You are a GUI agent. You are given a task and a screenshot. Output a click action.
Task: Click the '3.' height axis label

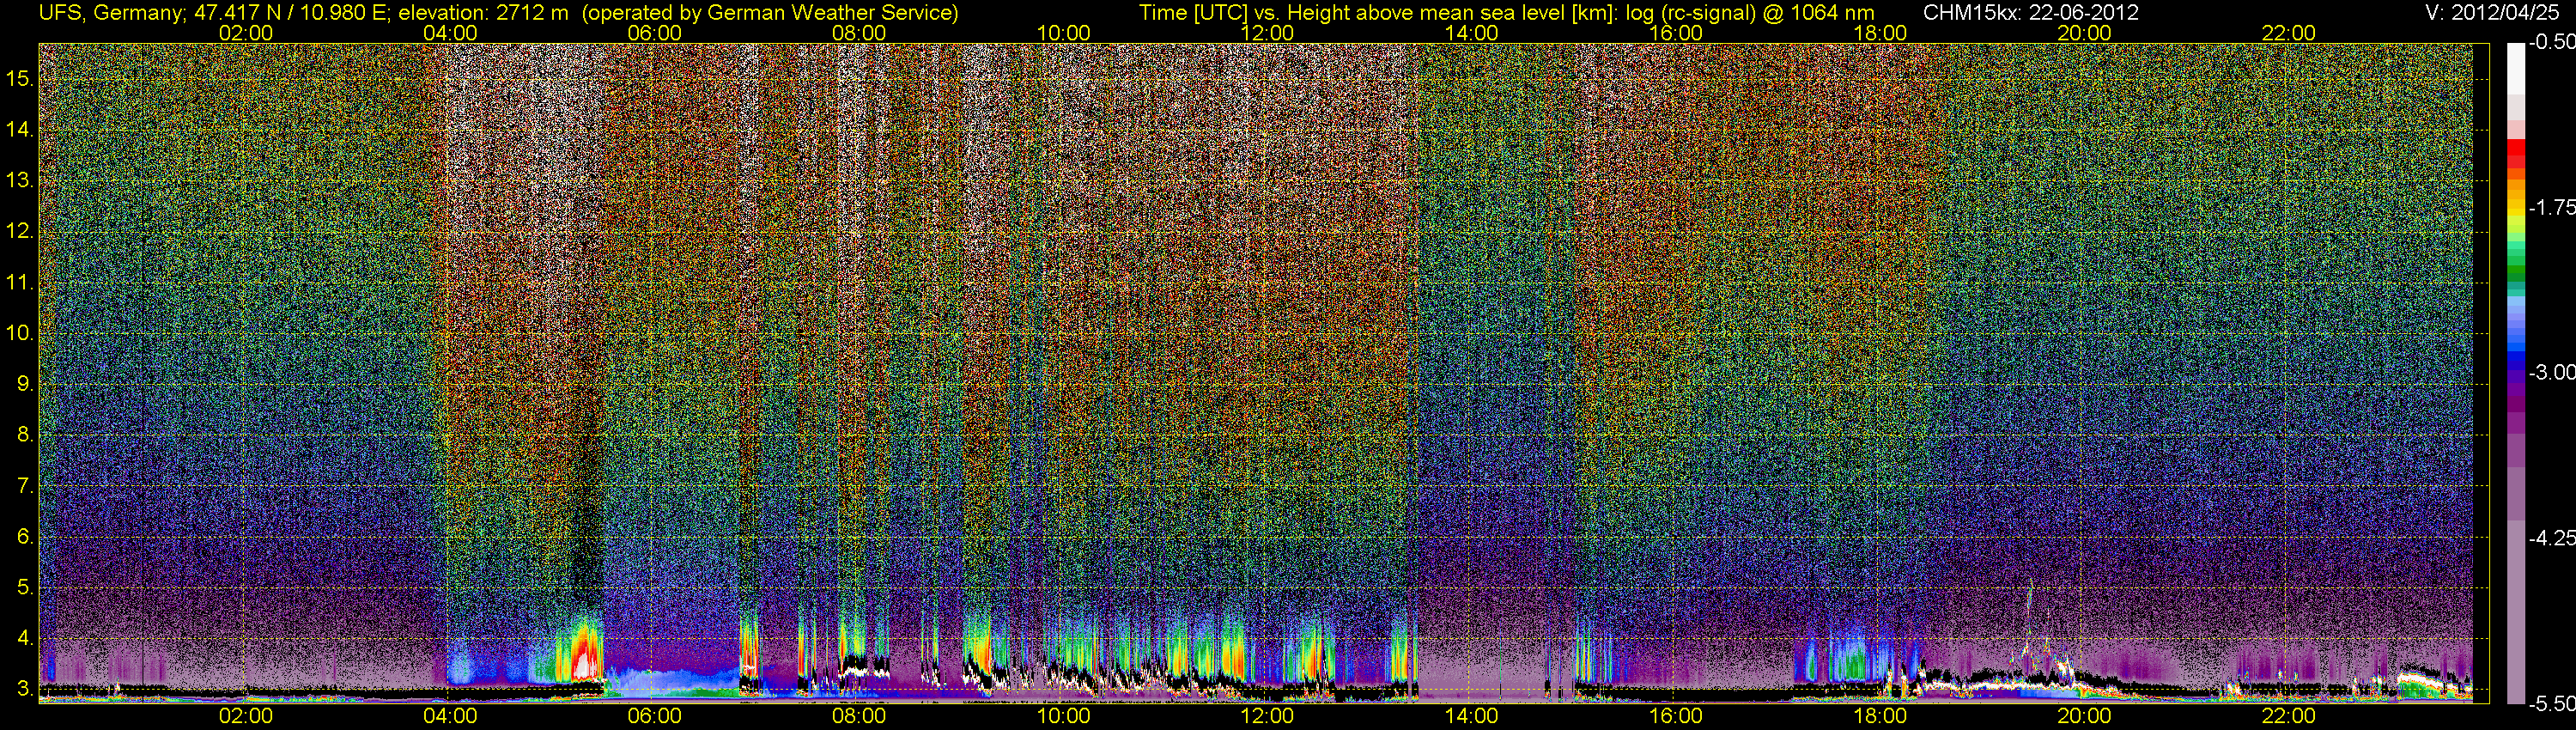25,690
